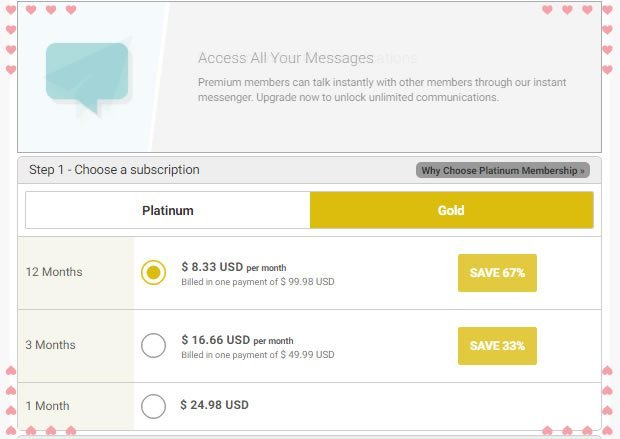This screenshot has height=439, width=620.
Task: Select the 3 Months radio button
Action: (153, 345)
